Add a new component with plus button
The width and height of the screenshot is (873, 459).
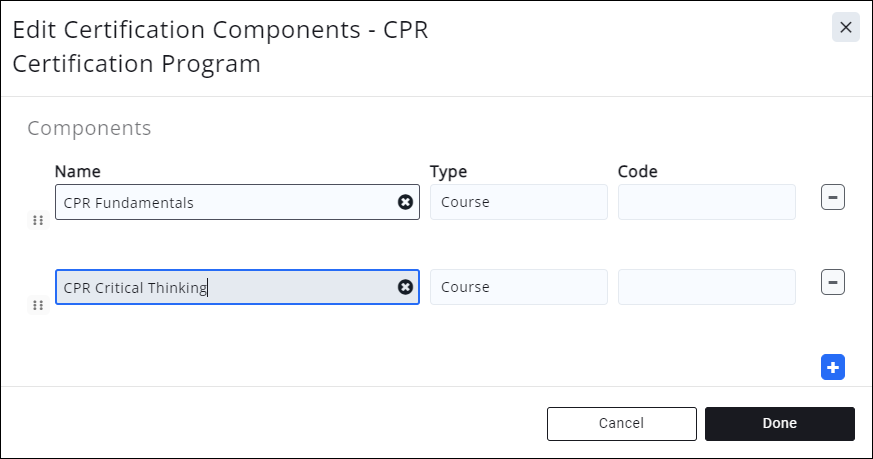pos(833,367)
